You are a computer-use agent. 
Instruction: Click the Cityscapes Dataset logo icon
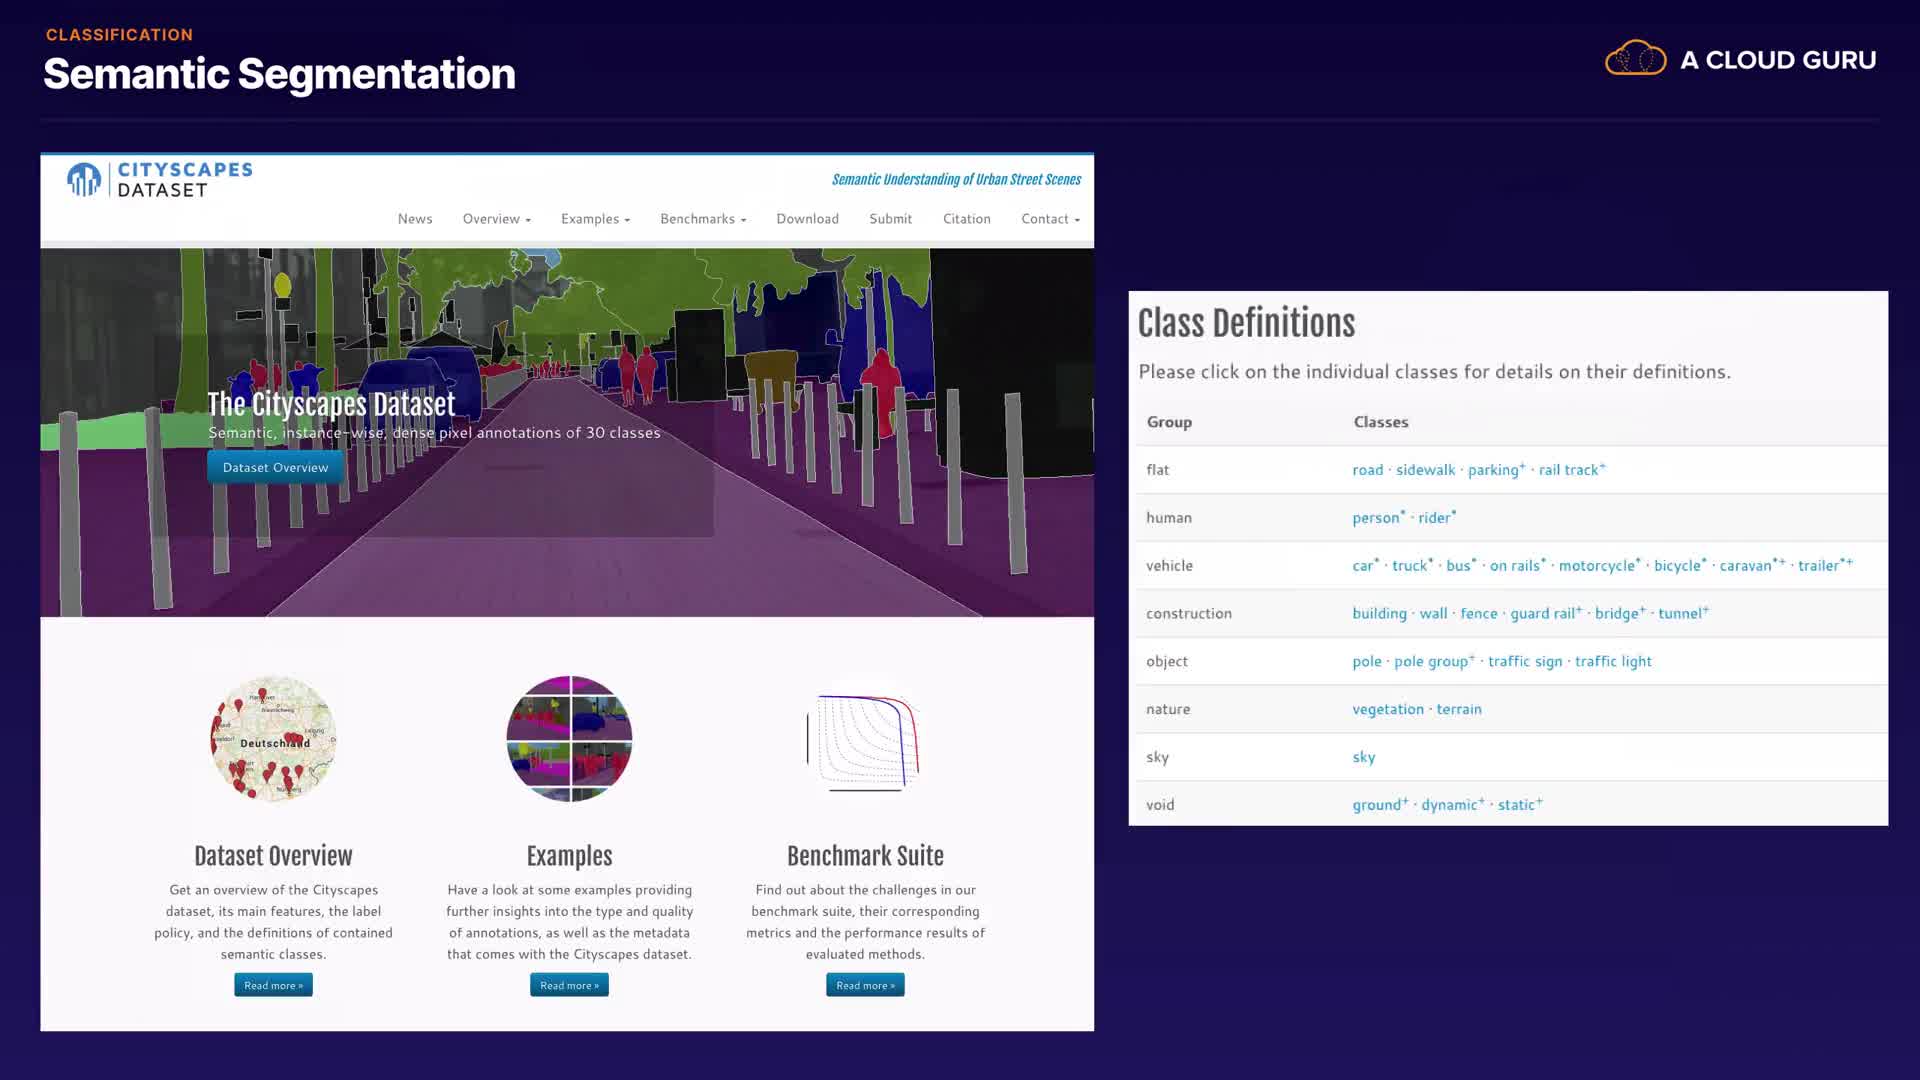pos(84,180)
